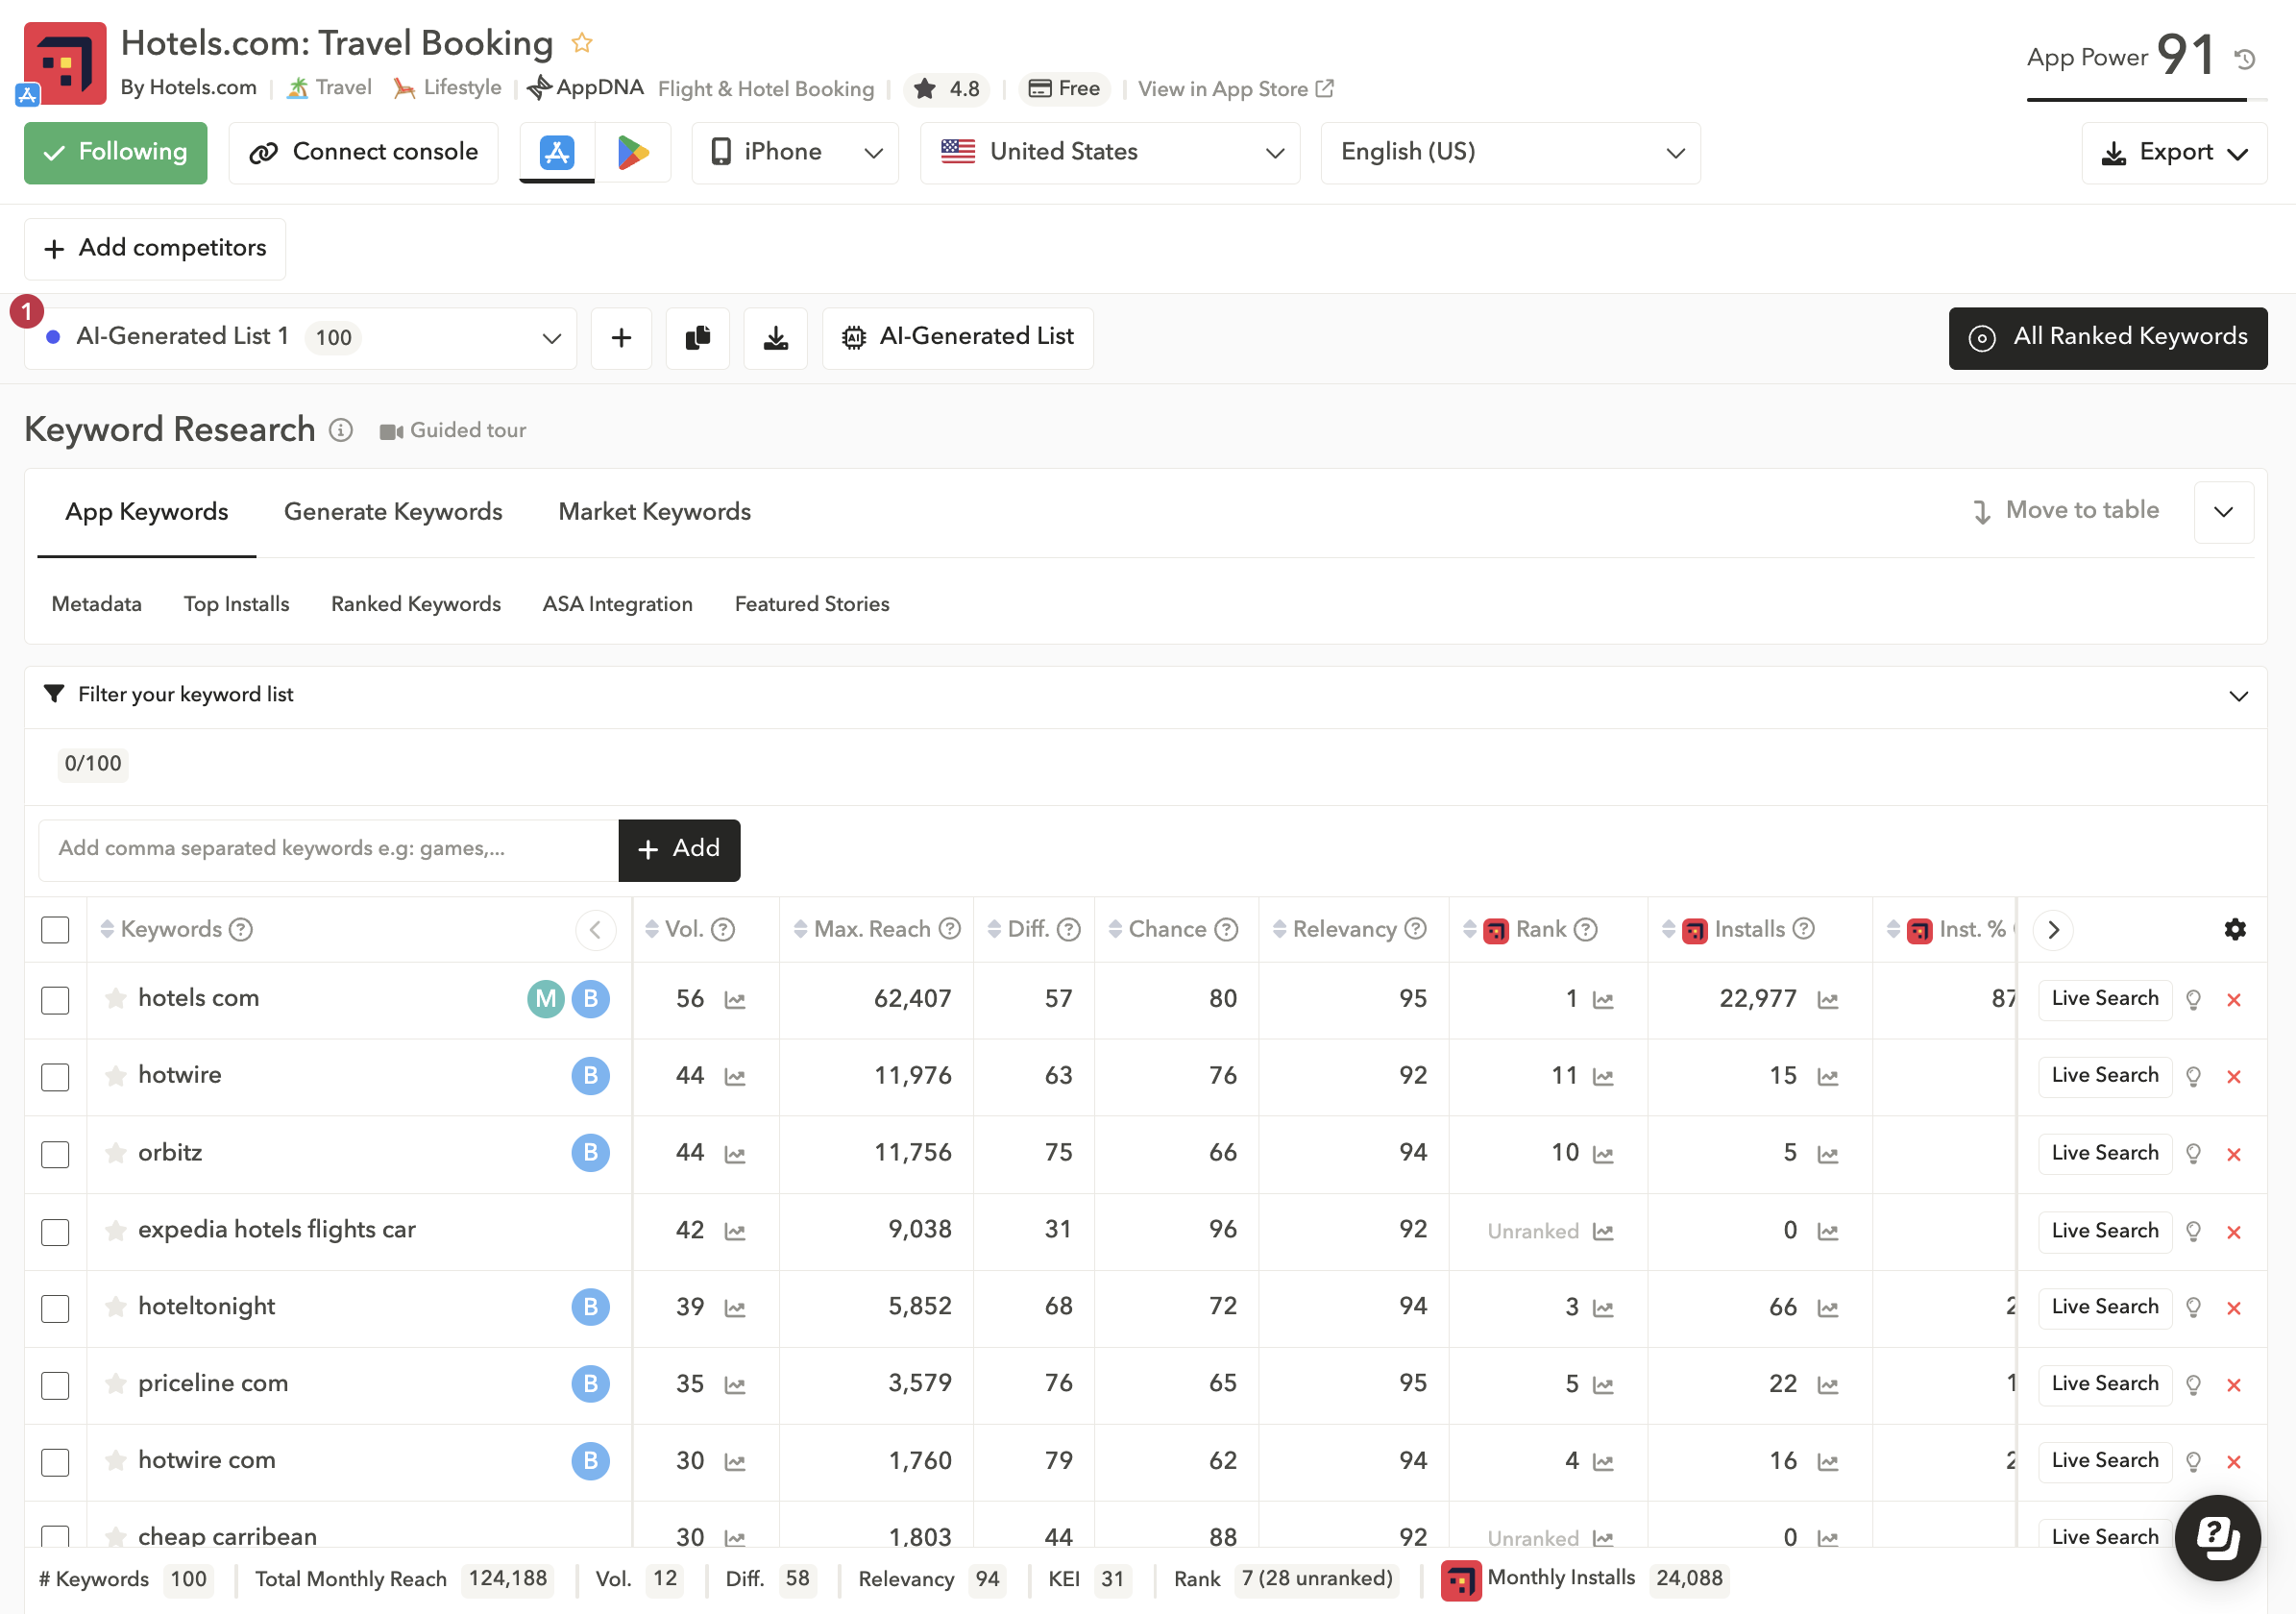Check the expedia hotels flights car checkbox
Image resolution: width=2296 pixels, height=1614 pixels.
[55, 1231]
